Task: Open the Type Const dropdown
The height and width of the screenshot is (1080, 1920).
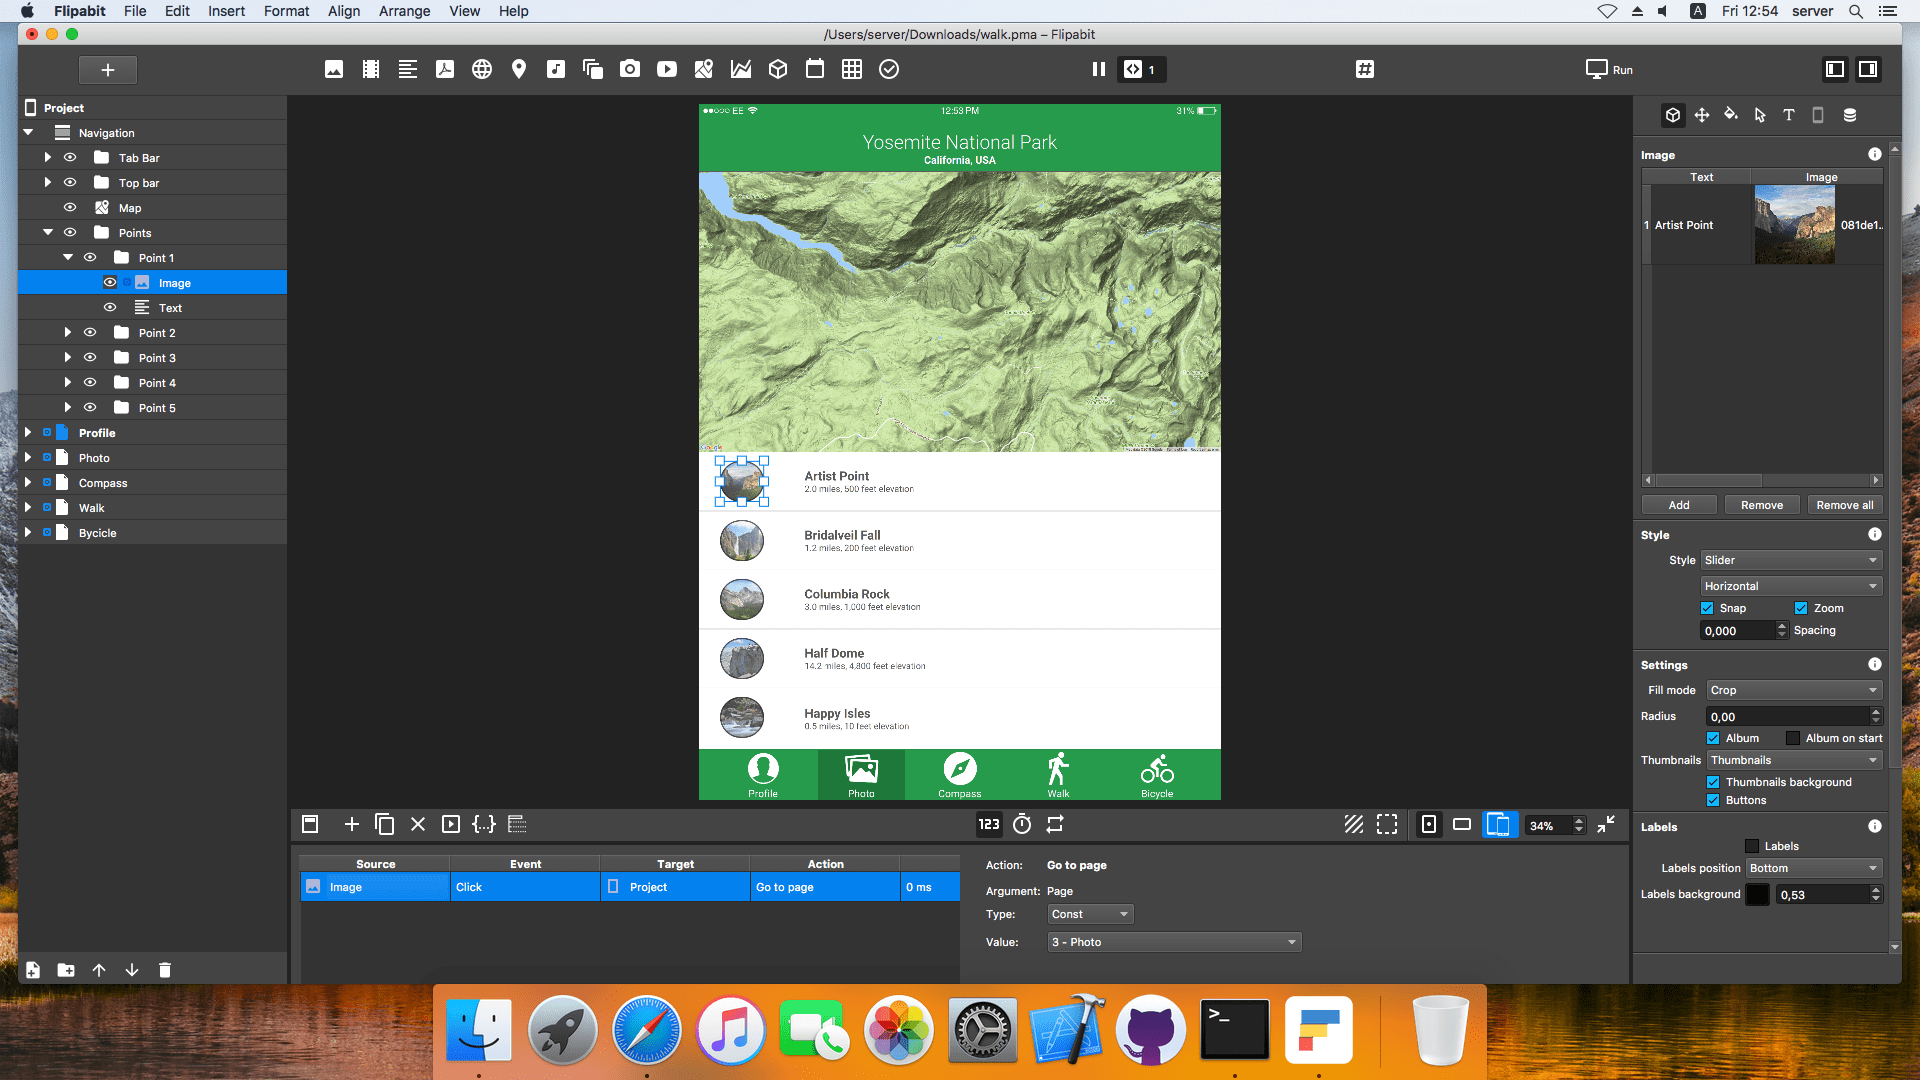Action: tap(1090, 914)
